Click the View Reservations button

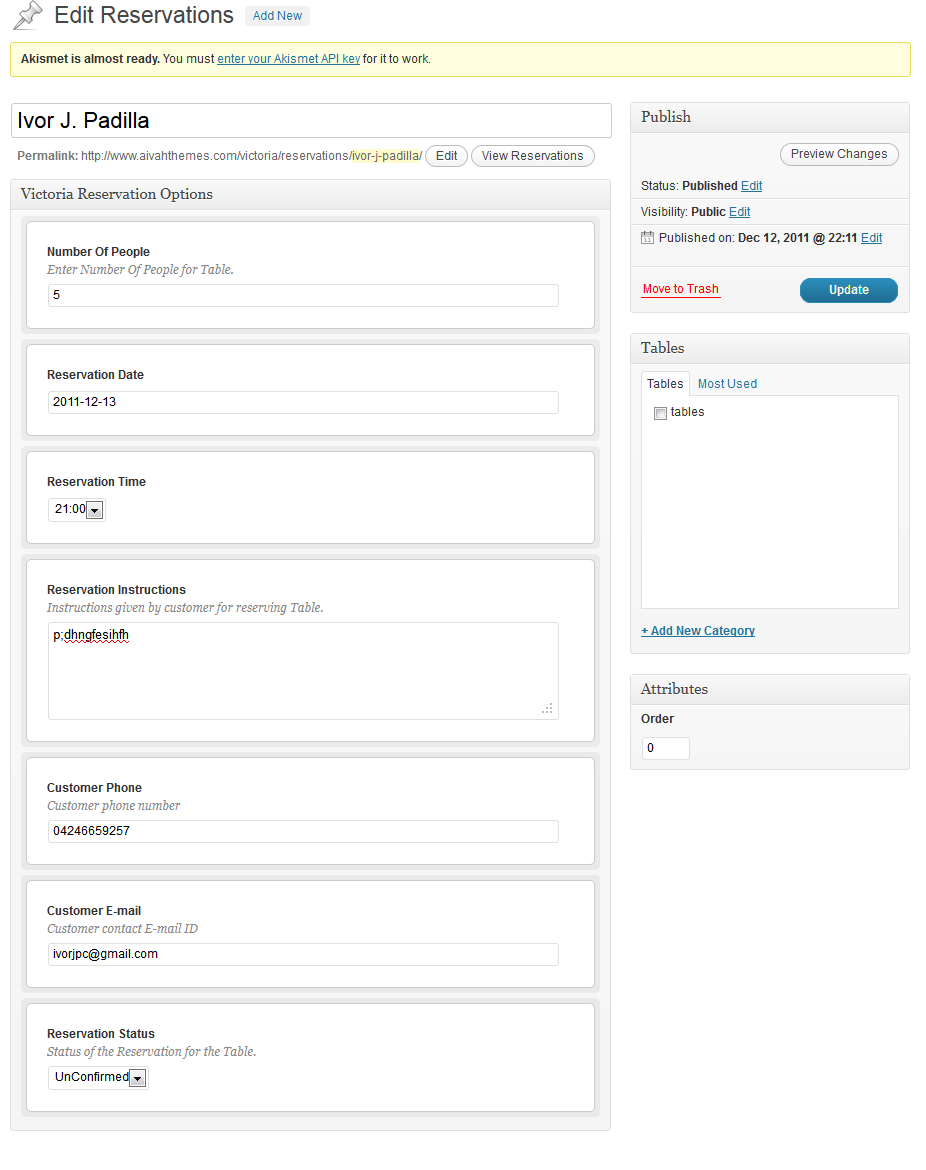(x=532, y=156)
